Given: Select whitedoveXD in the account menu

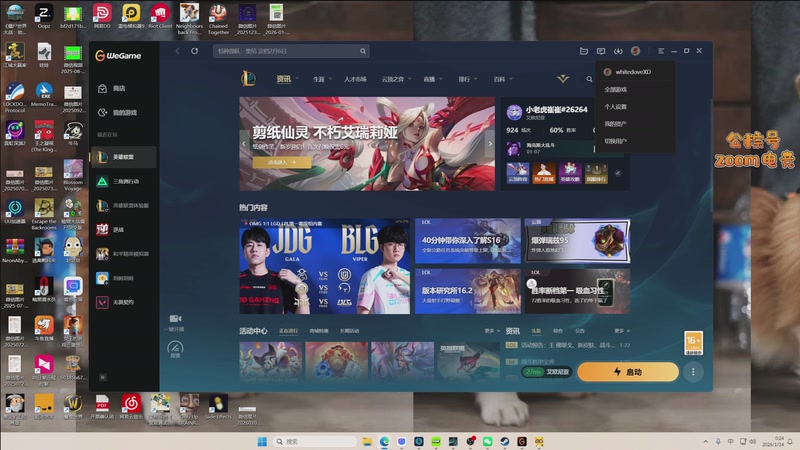Looking at the screenshot, I should 635,72.
